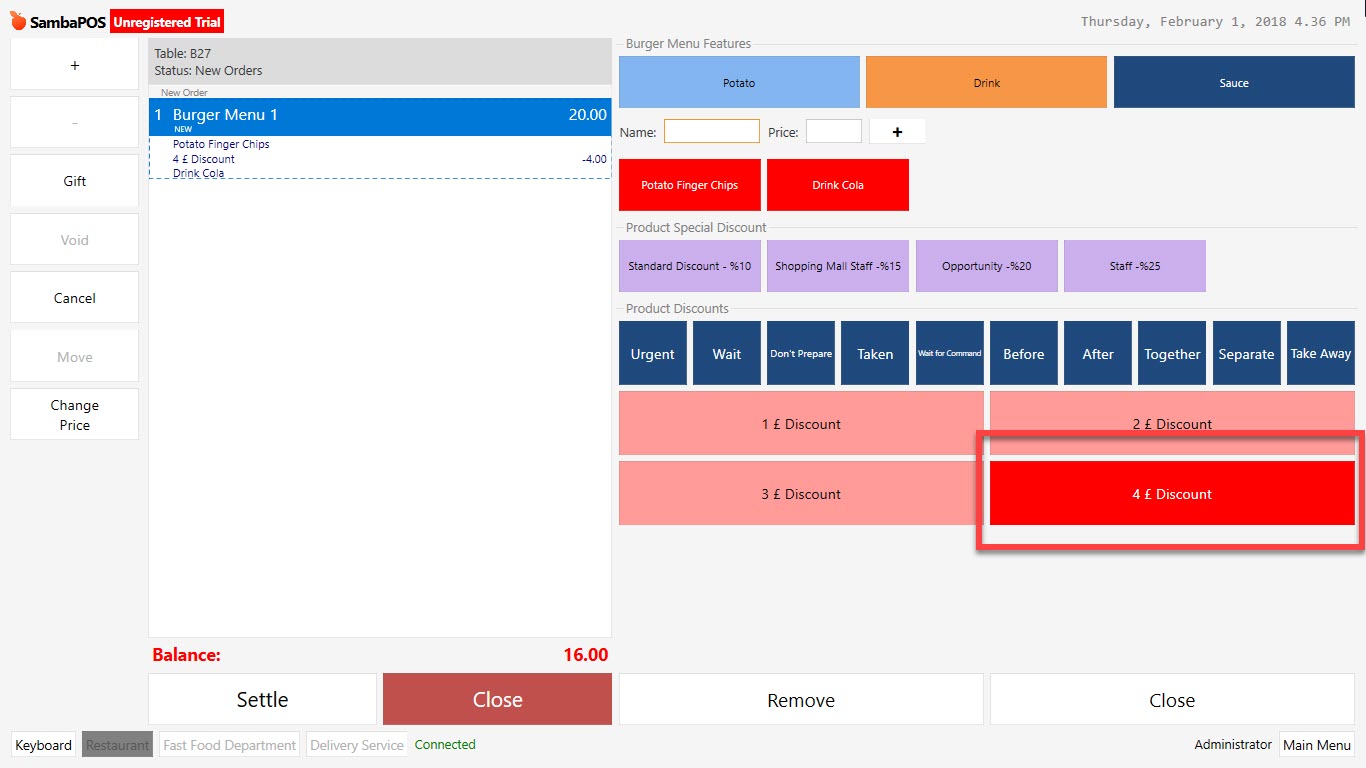
Task: Tag the order as Urgent
Action: tap(652, 352)
